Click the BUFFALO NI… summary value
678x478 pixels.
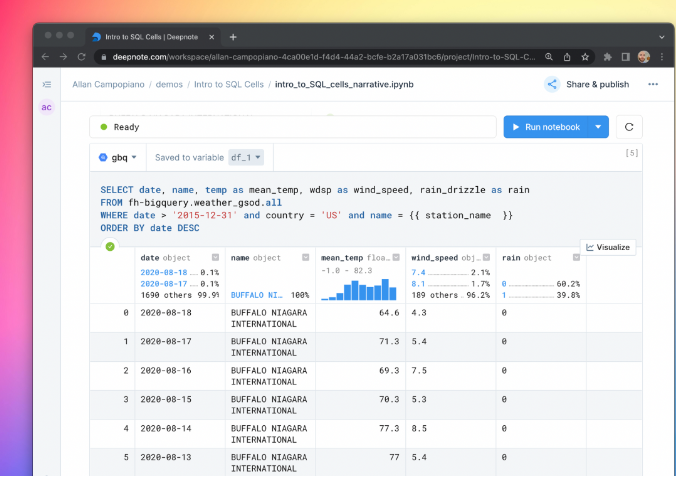click(256, 295)
